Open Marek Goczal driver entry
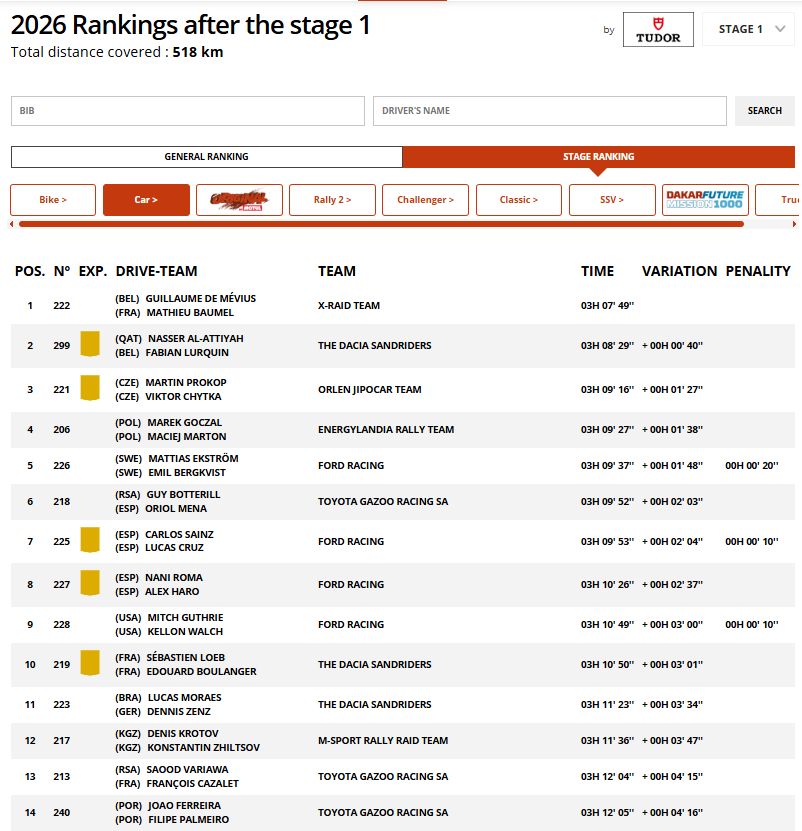This screenshot has width=802, height=831. pos(184,422)
